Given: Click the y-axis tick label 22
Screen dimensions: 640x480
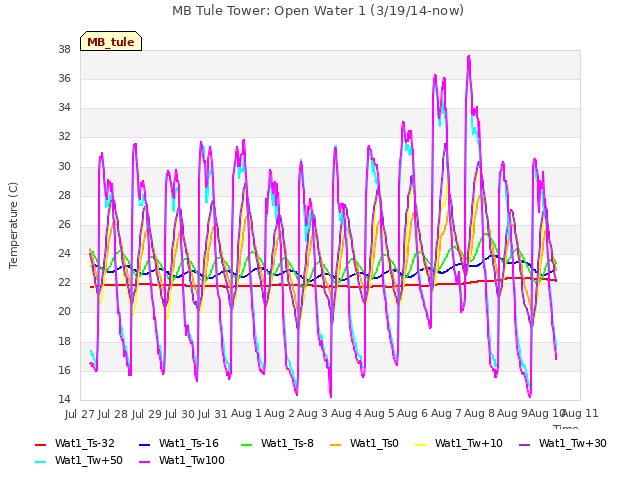Looking at the screenshot, I should click(64, 283).
